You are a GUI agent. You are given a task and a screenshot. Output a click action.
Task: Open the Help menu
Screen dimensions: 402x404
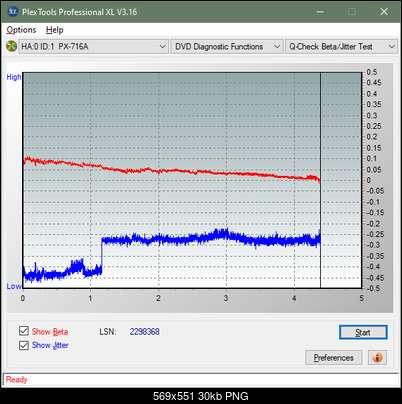coord(55,30)
